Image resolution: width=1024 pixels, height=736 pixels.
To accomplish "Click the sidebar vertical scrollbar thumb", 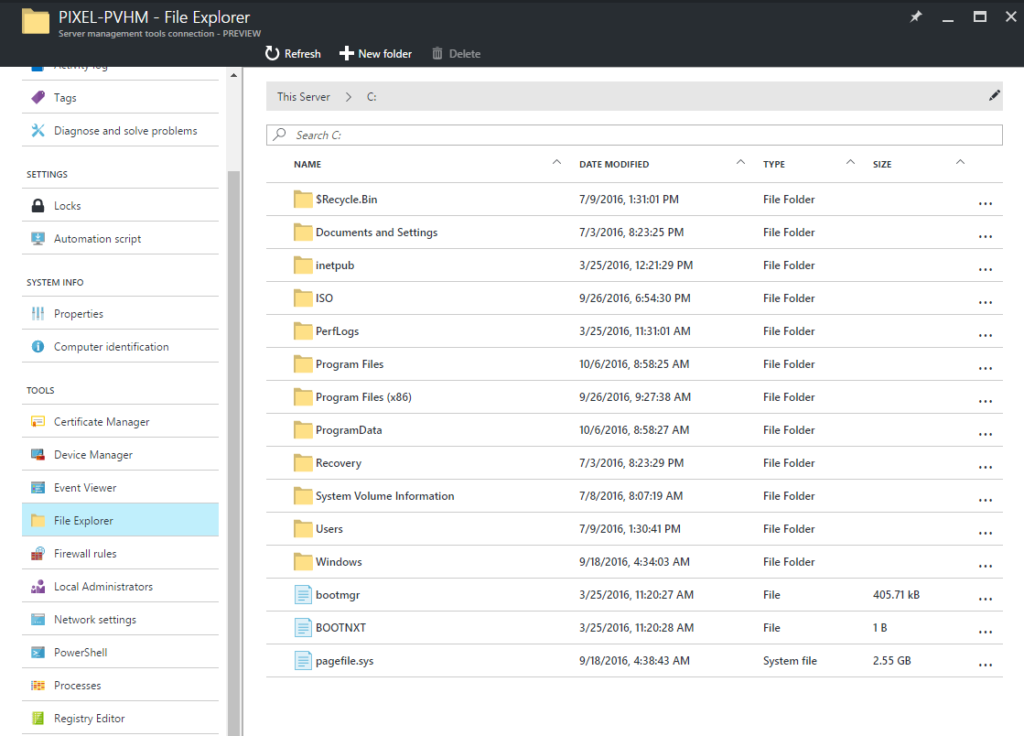I will coord(234,451).
